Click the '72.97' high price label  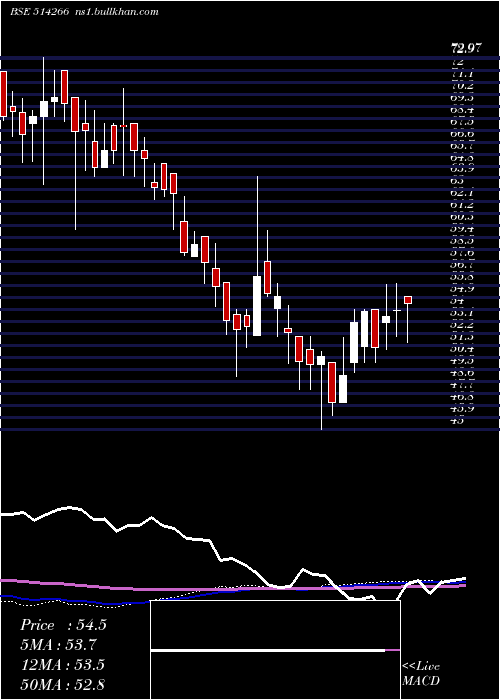(x=466, y=48)
